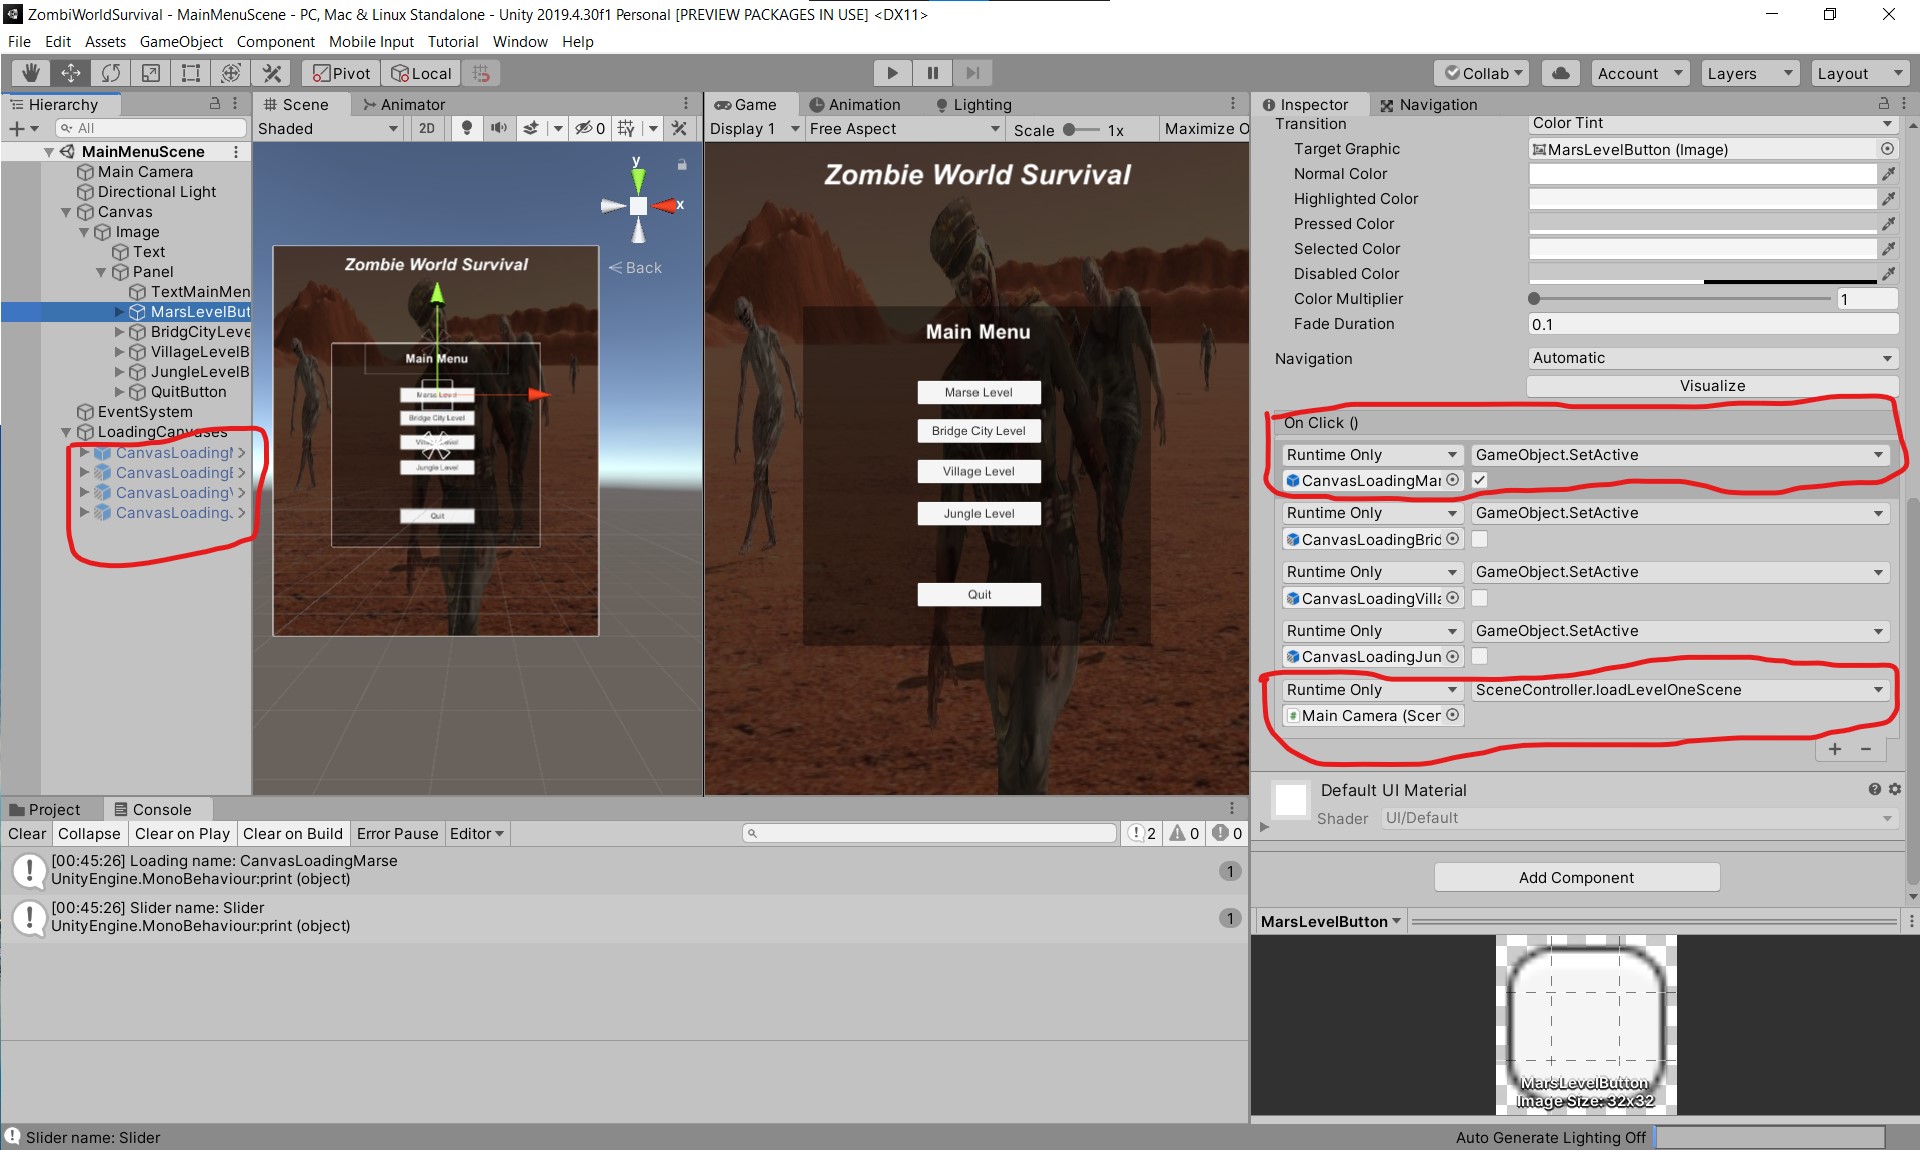Viewport: 1920px width, 1150px height.
Task: Remove selected On Click event entry
Action: click(x=1866, y=749)
